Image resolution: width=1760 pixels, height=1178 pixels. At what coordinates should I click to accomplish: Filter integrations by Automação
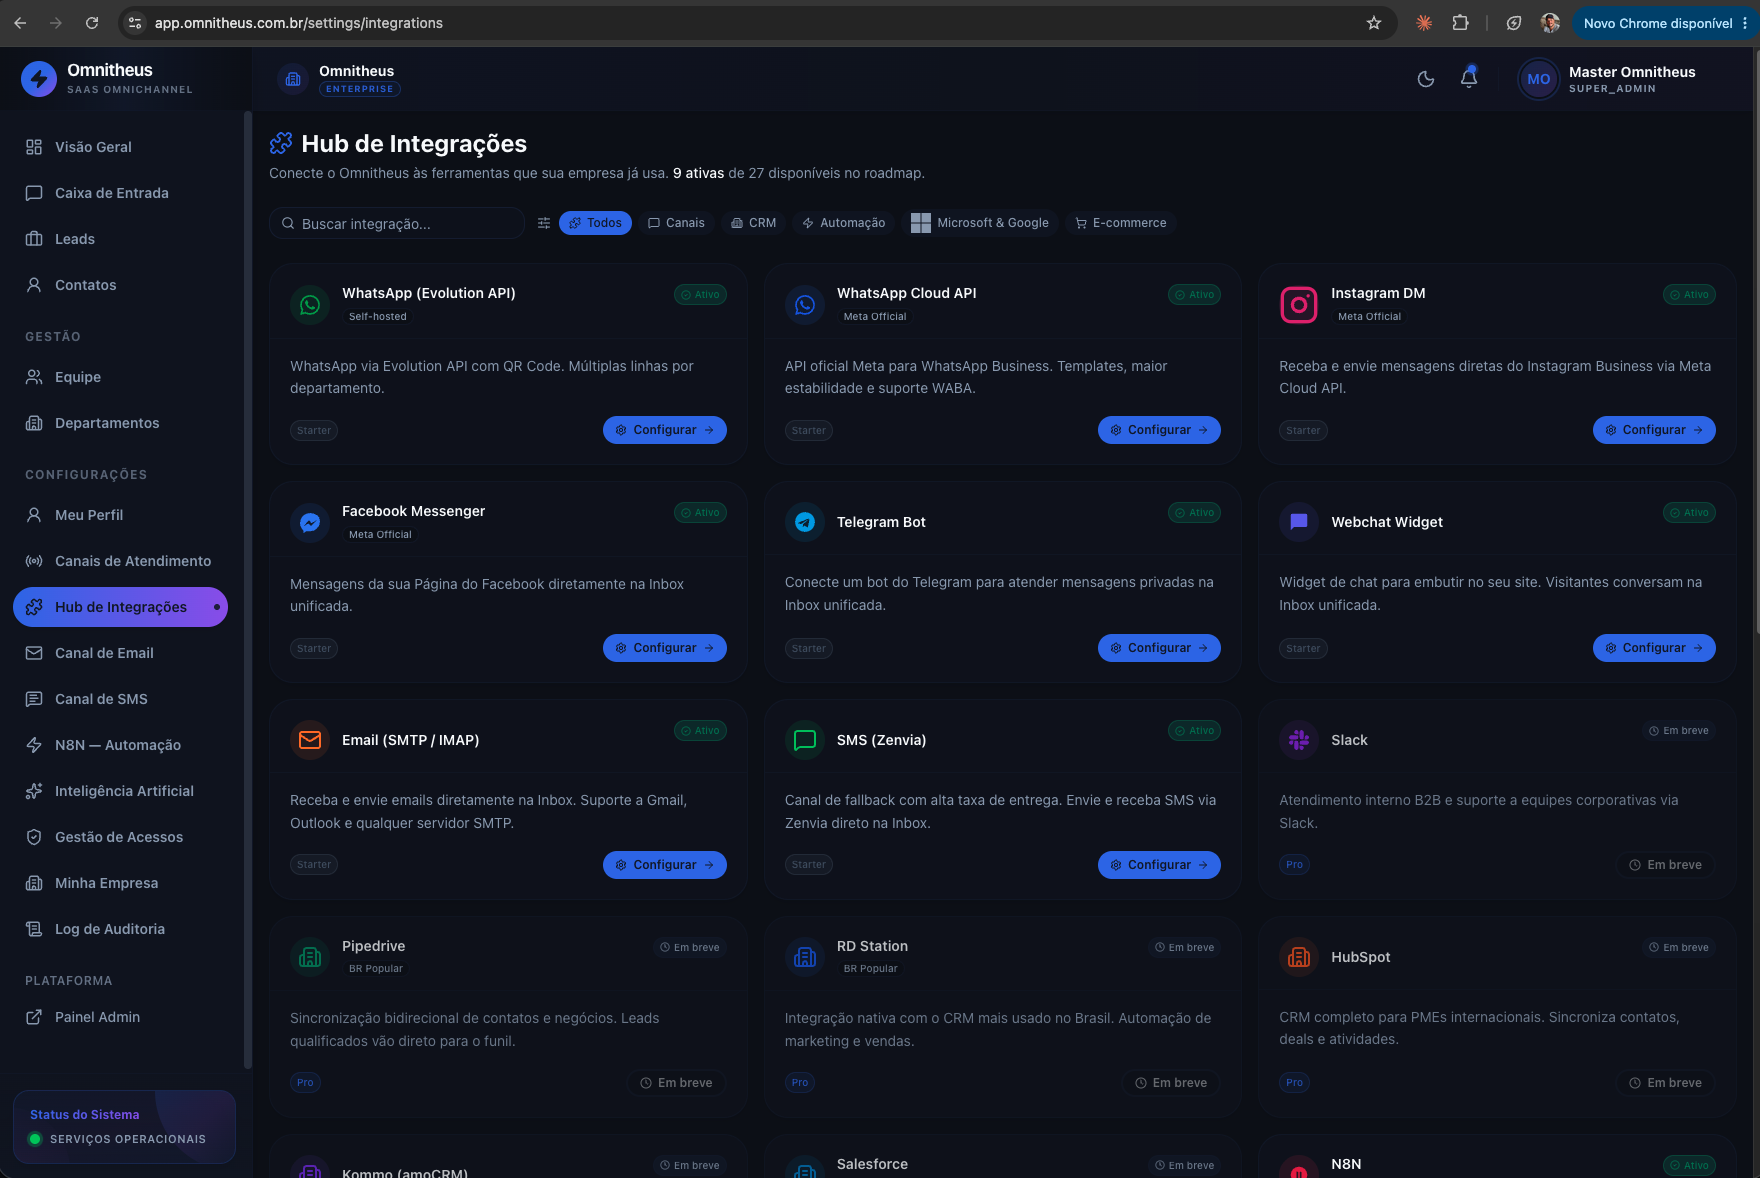843,223
